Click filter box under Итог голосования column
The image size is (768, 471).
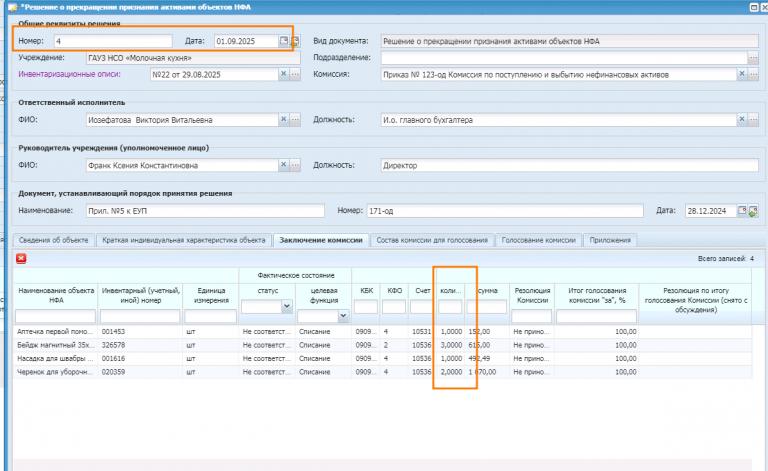click(x=596, y=316)
